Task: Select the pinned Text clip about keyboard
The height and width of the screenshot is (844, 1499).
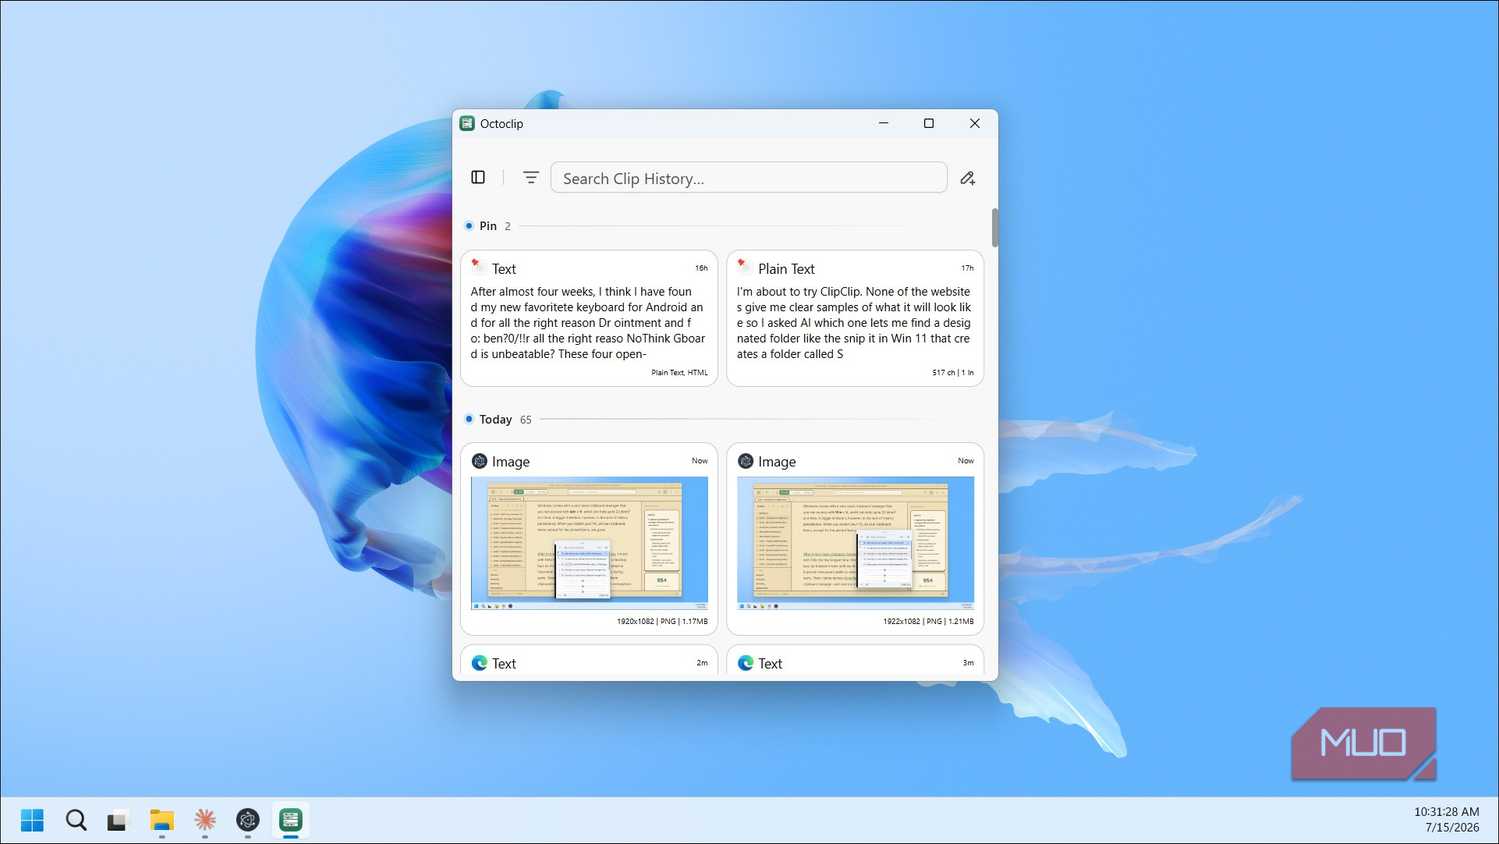Action: (x=589, y=318)
